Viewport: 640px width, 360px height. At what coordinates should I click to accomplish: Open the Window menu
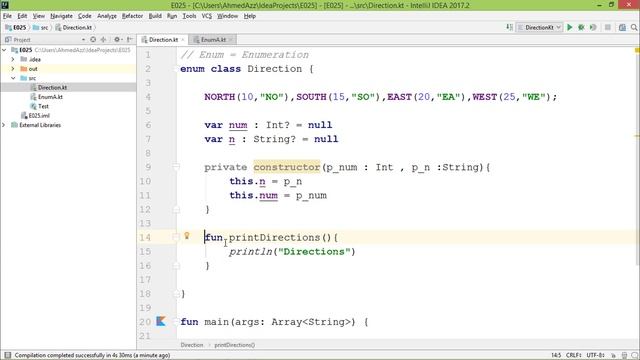click(x=227, y=16)
